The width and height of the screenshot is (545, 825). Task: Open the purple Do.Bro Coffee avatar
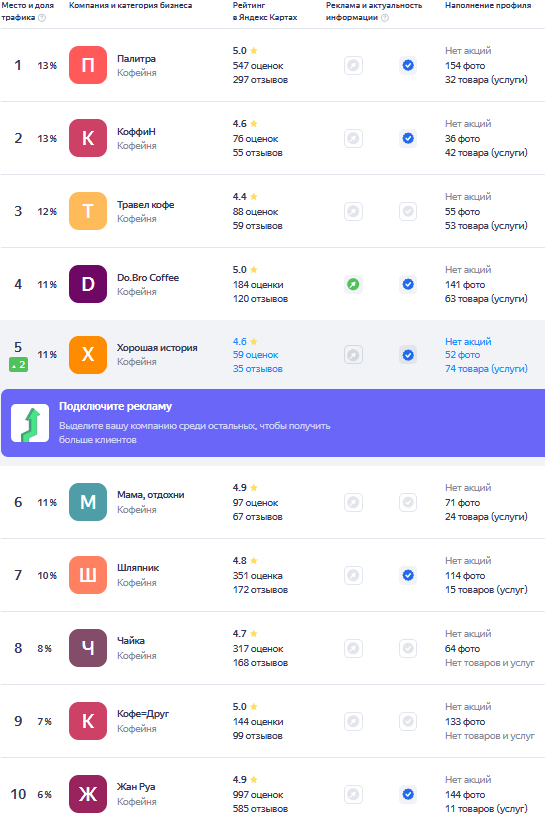click(x=88, y=284)
